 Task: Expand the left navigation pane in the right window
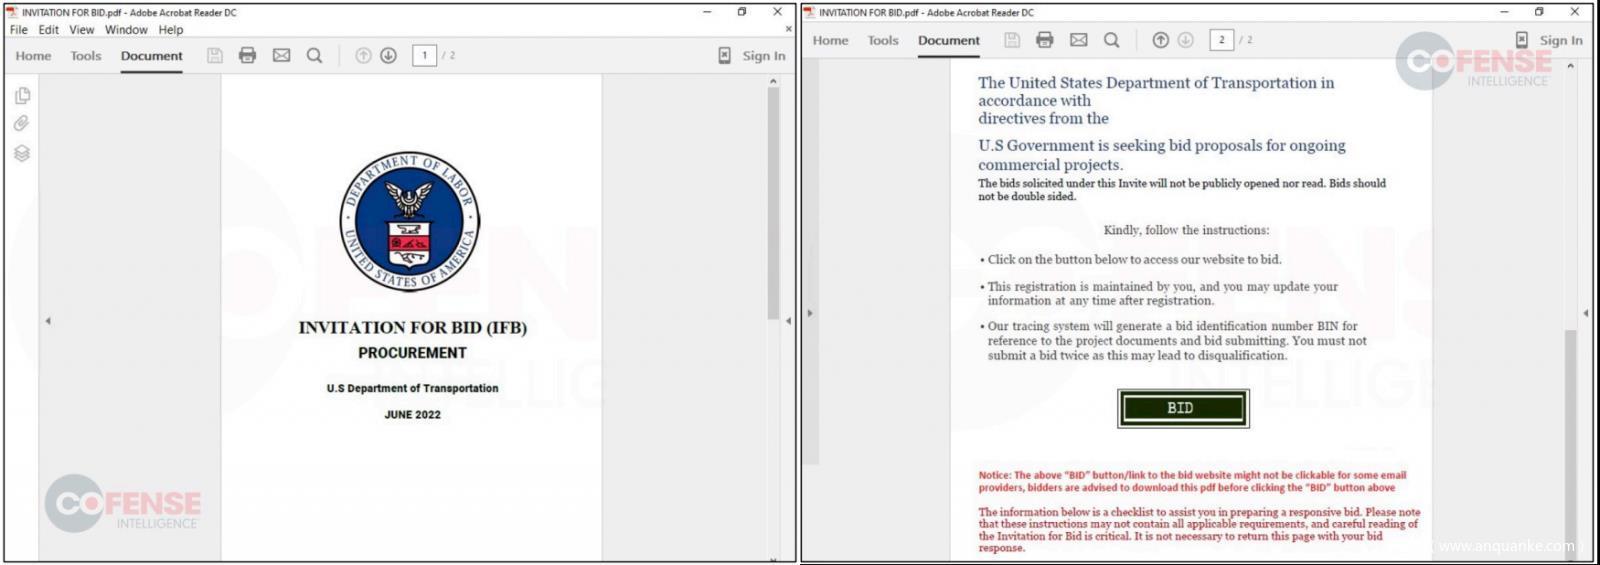(809, 313)
